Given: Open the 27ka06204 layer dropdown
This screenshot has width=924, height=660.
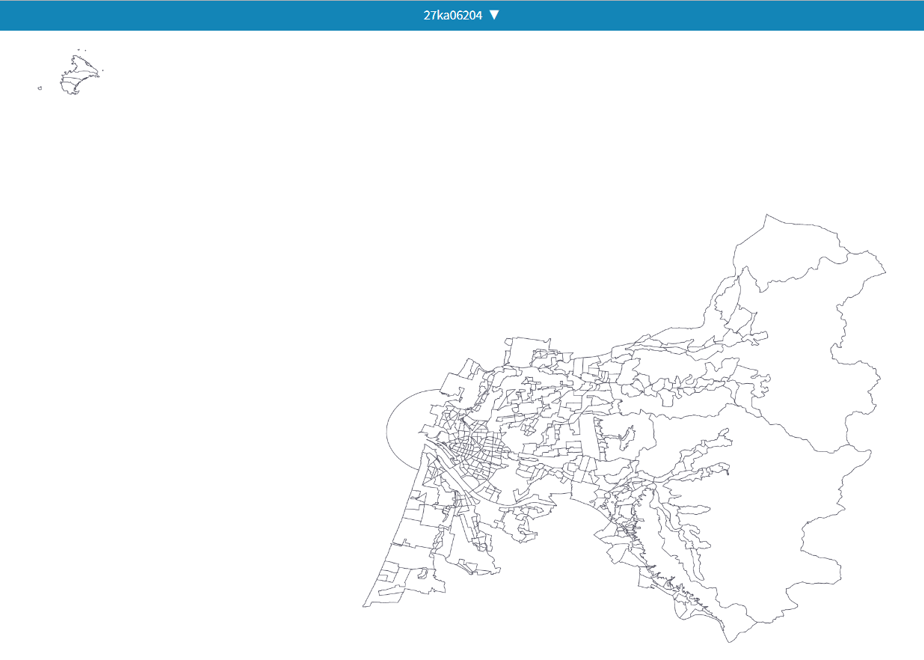Looking at the screenshot, I should pyautogui.click(x=461, y=15).
